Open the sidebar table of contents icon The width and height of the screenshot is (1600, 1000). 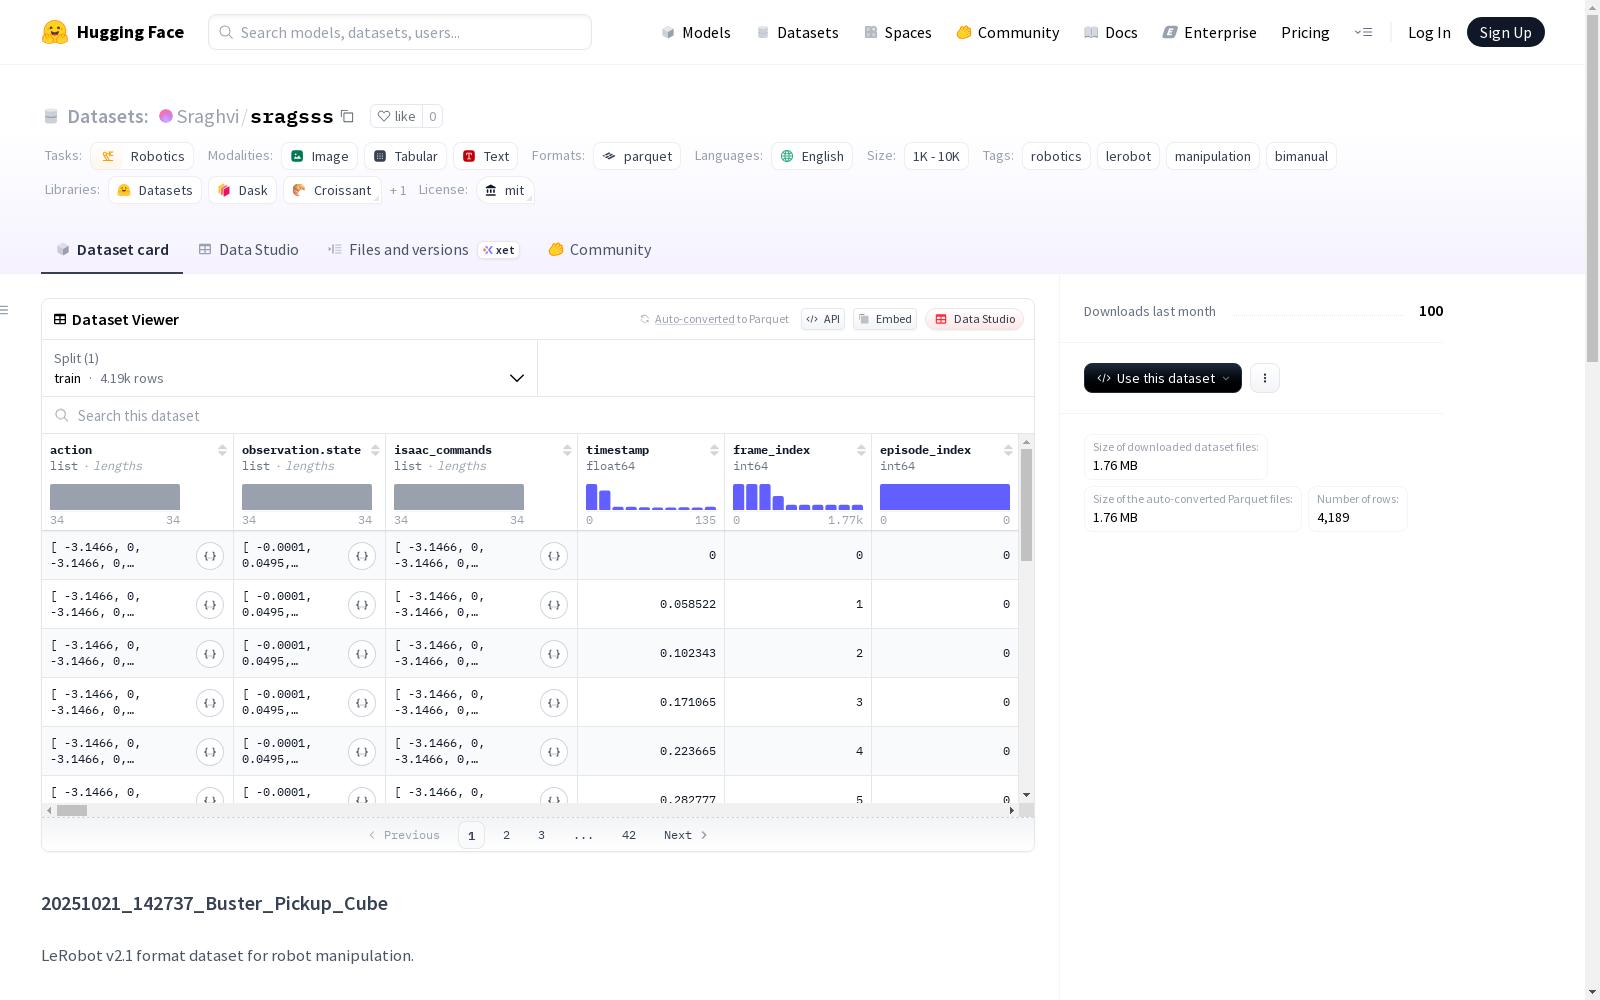[5, 310]
